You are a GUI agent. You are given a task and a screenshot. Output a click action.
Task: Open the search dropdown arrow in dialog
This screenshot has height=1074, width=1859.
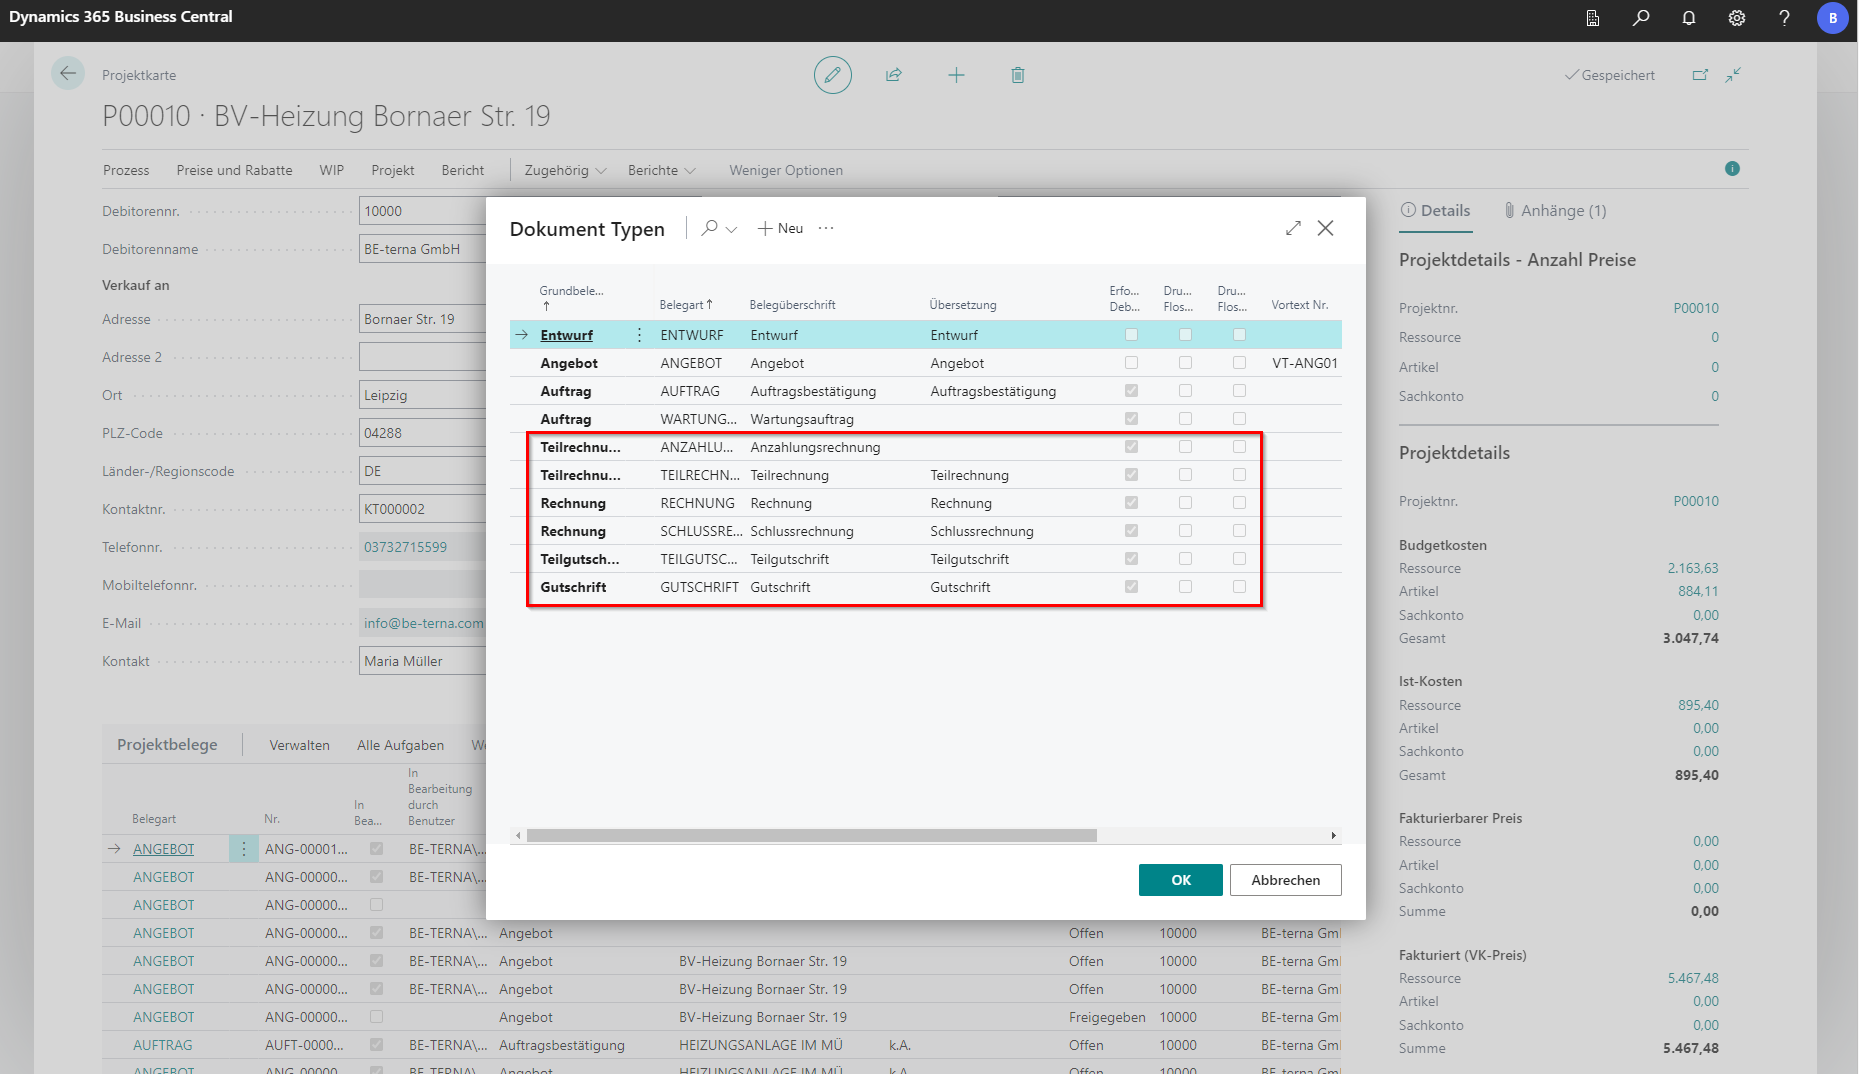click(731, 229)
